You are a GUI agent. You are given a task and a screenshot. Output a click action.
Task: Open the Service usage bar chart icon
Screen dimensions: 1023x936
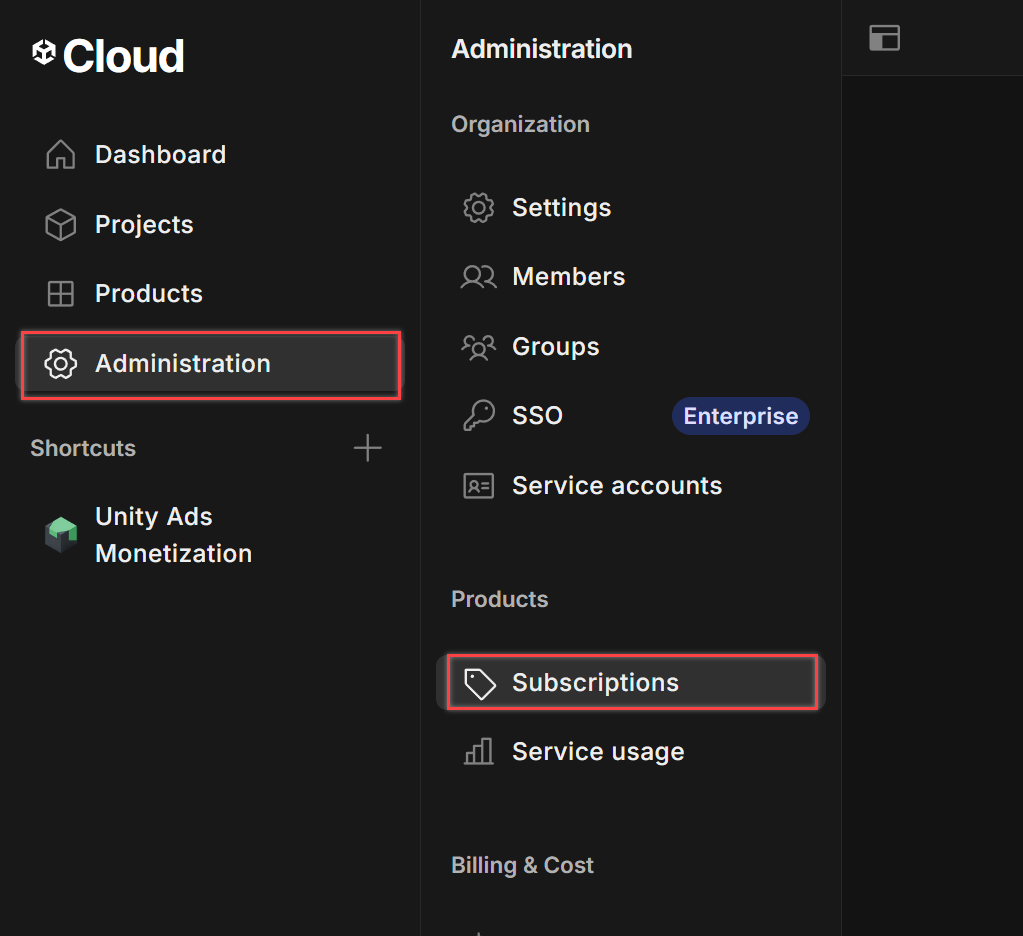coord(479,752)
